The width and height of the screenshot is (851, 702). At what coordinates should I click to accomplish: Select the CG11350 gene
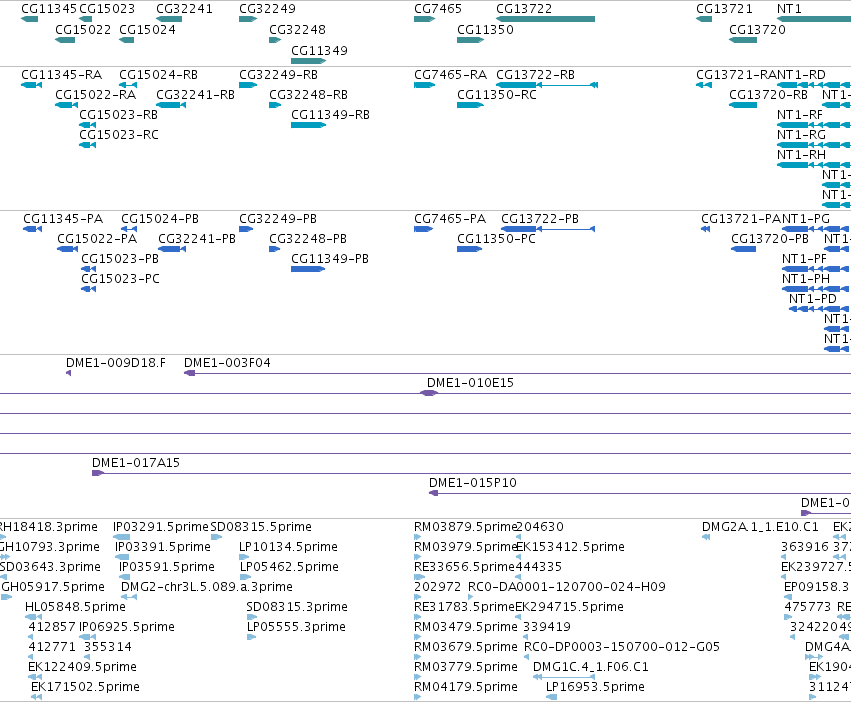(x=470, y=40)
